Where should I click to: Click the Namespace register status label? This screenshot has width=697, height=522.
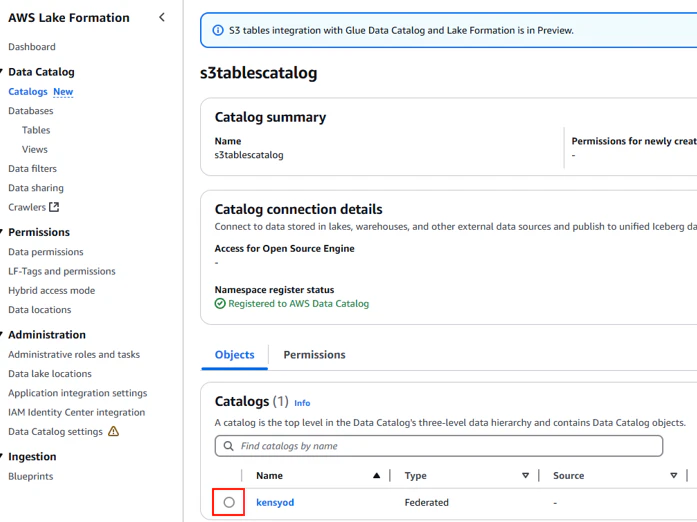[274, 290]
